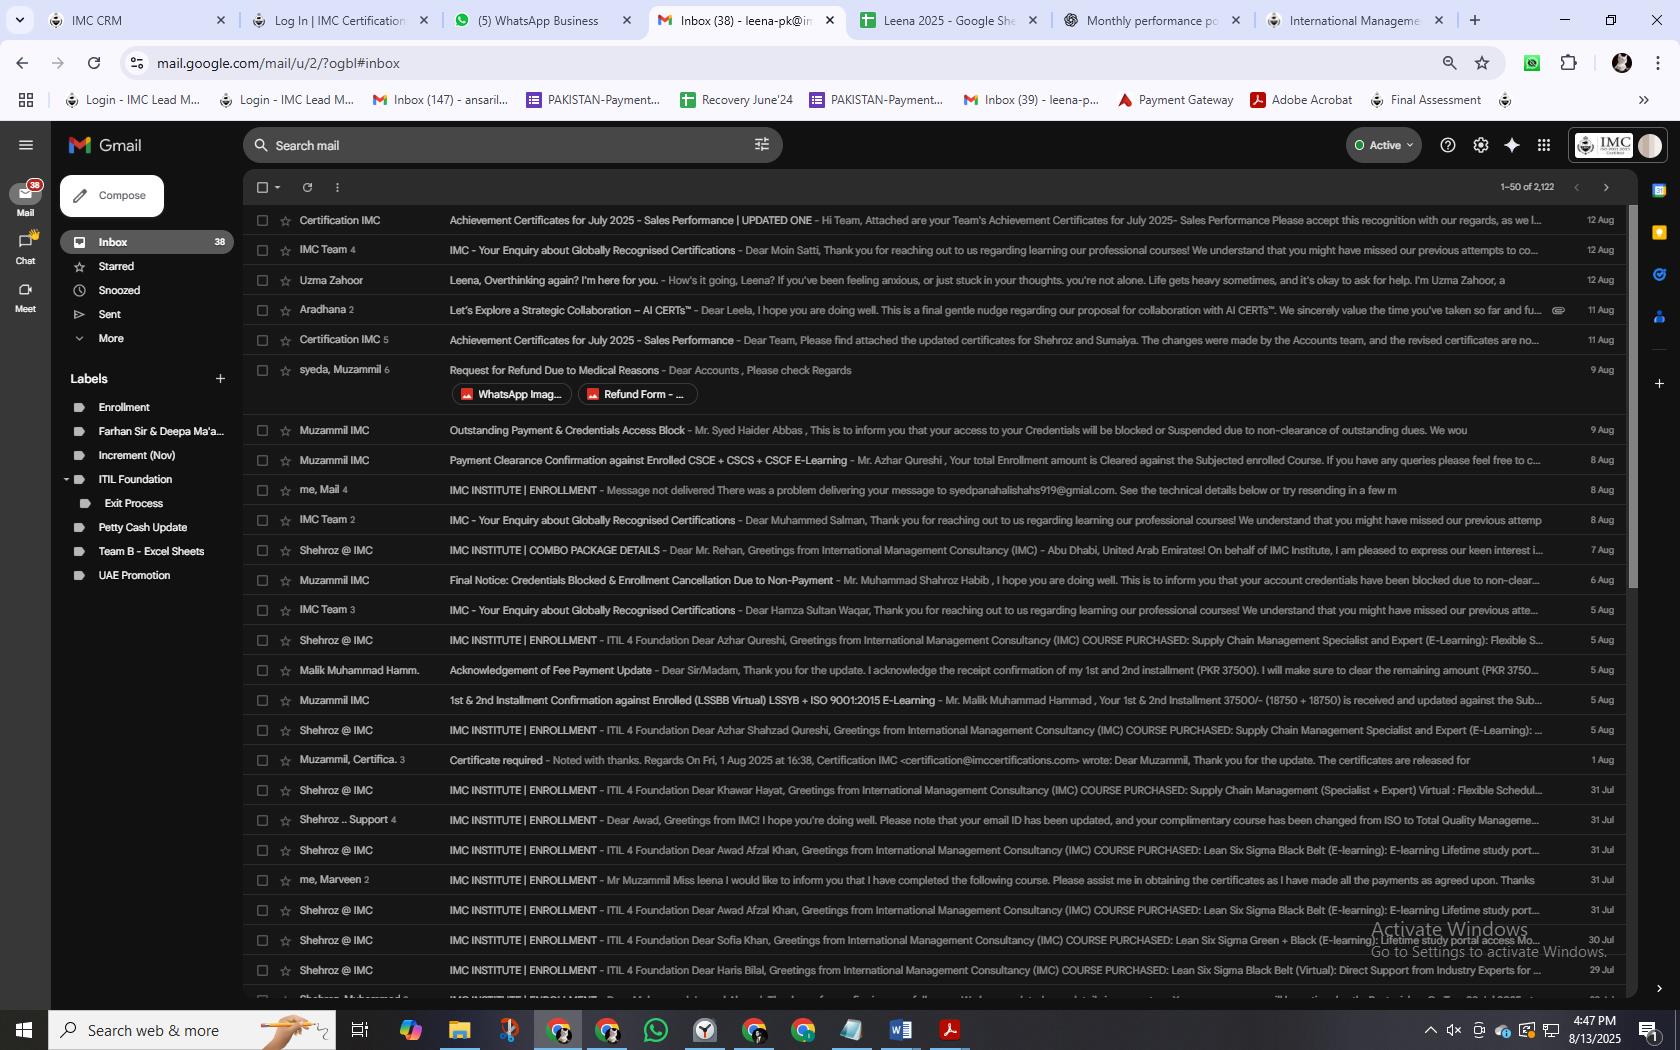Select checkbox for syeda, Muzammil refund email
Screen dimensions: 1680x1050
click(262, 370)
